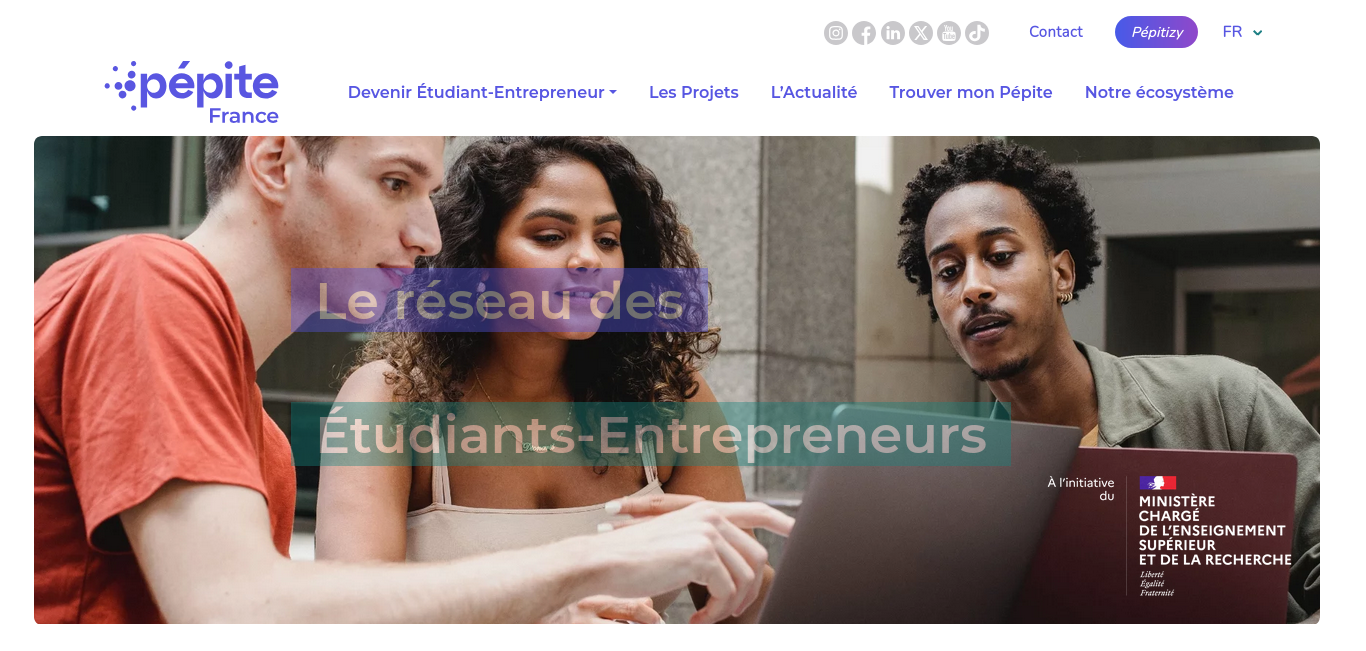Click the 'Le réseau des' banner heading
Viewport: 1366px width, 651px height.
click(500, 300)
